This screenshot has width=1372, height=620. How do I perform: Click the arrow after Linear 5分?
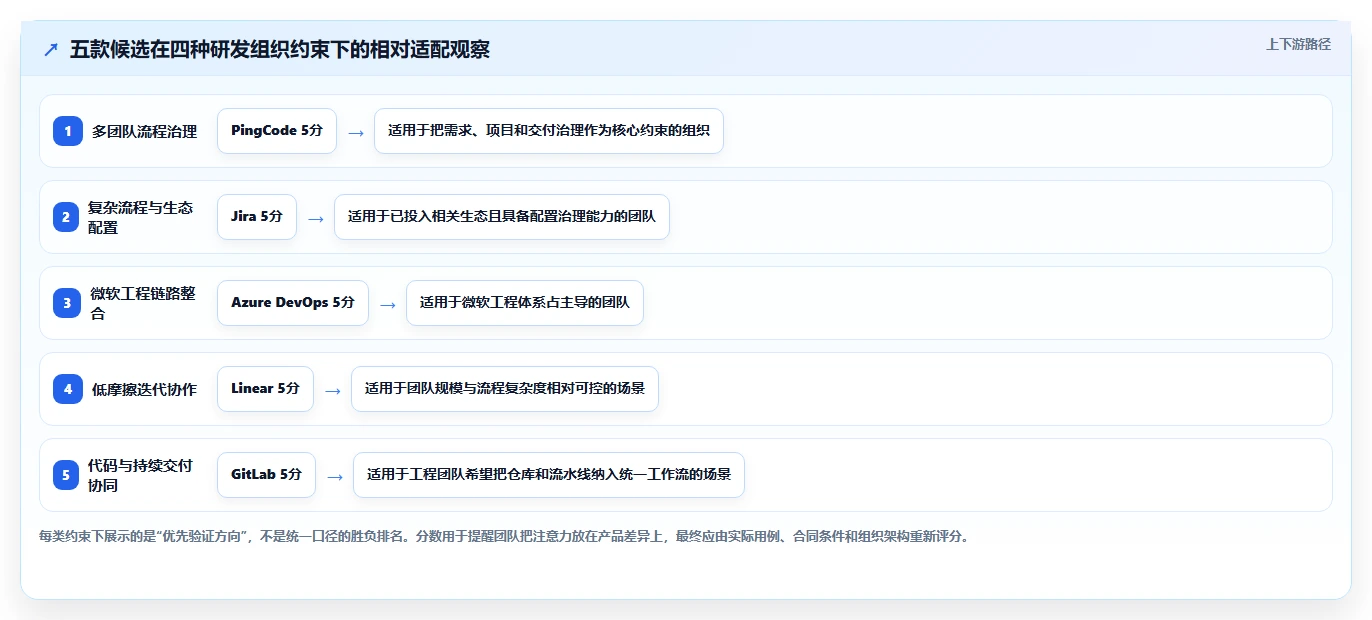(333, 391)
